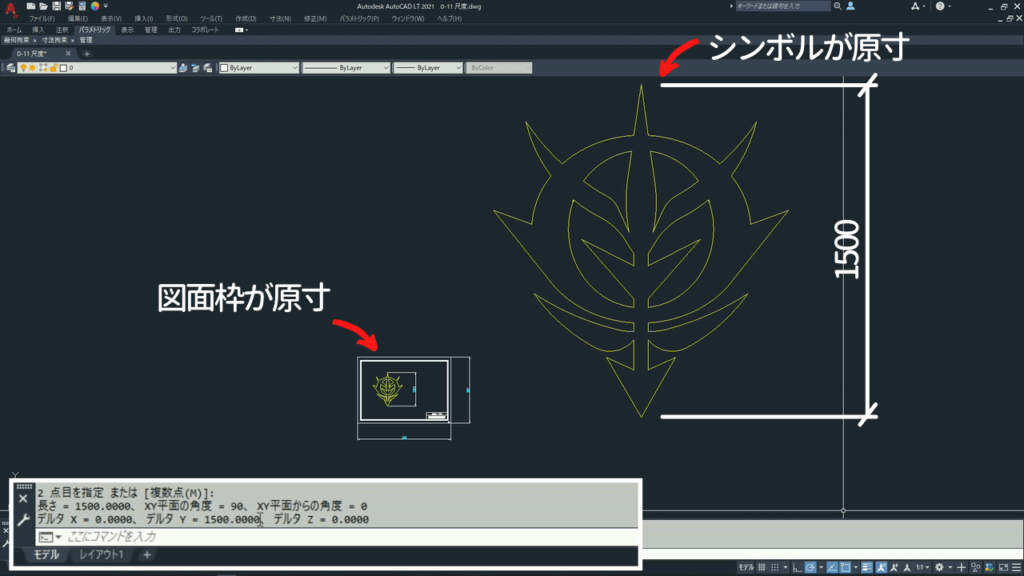Open the workspace switching gear icon

(x=939, y=568)
